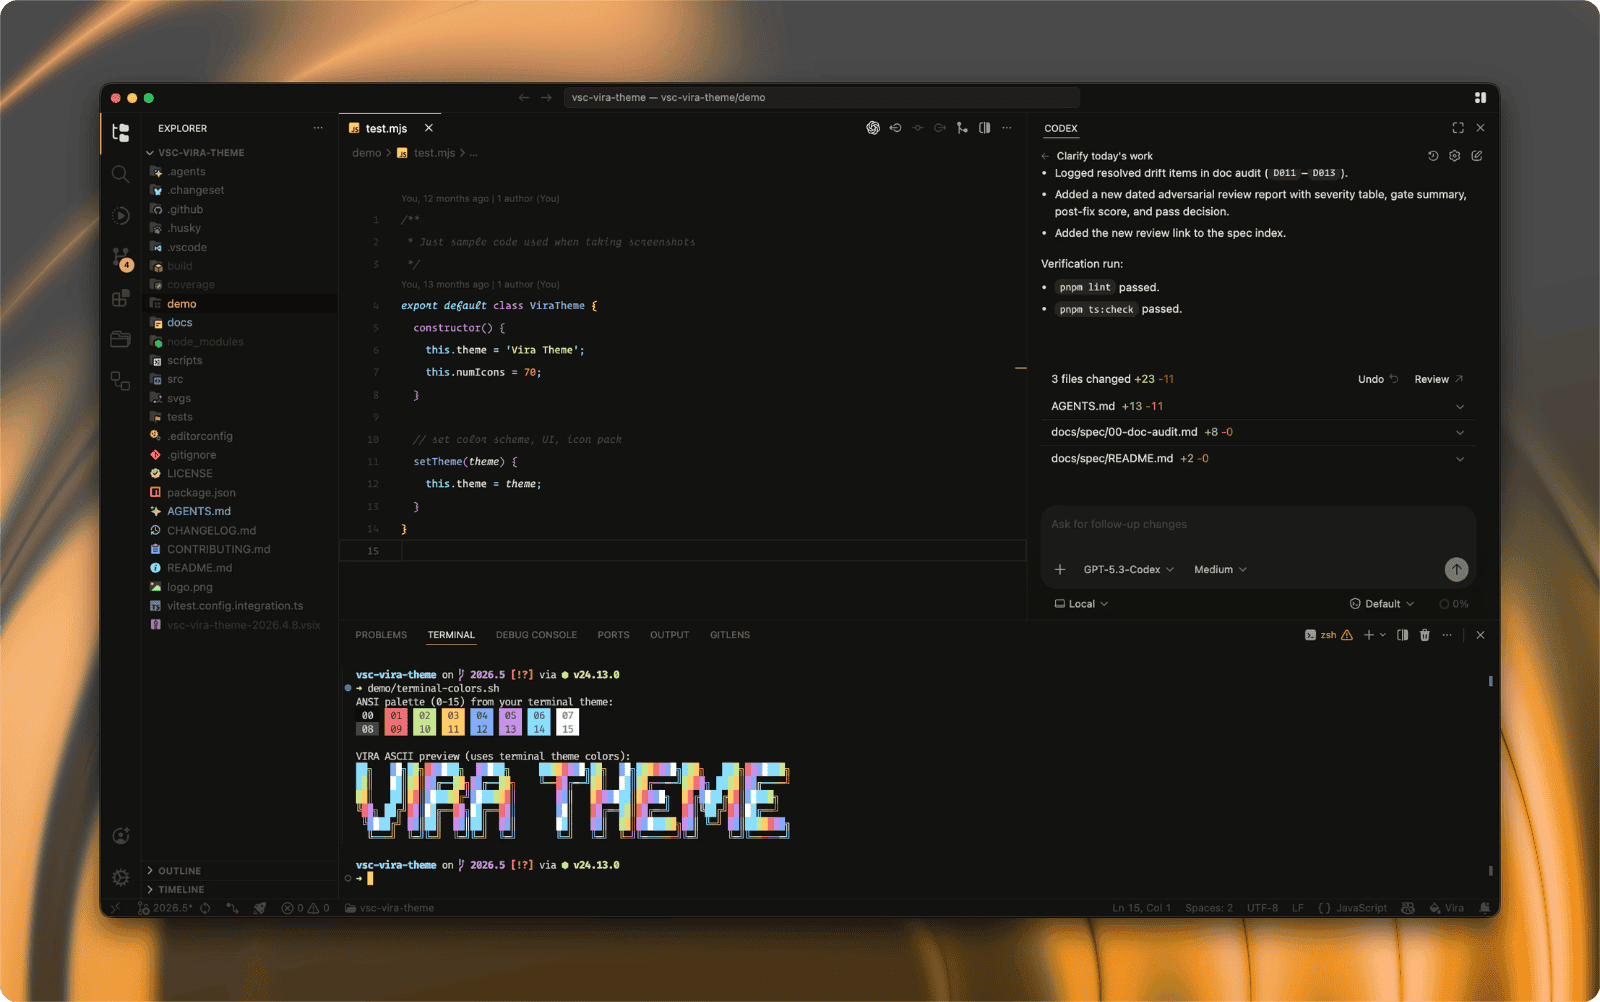Click the Codex OpenAI icon in editor toolbar
Image resolution: width=1600 pixels, height=1002 pixels.
(873, 128)
